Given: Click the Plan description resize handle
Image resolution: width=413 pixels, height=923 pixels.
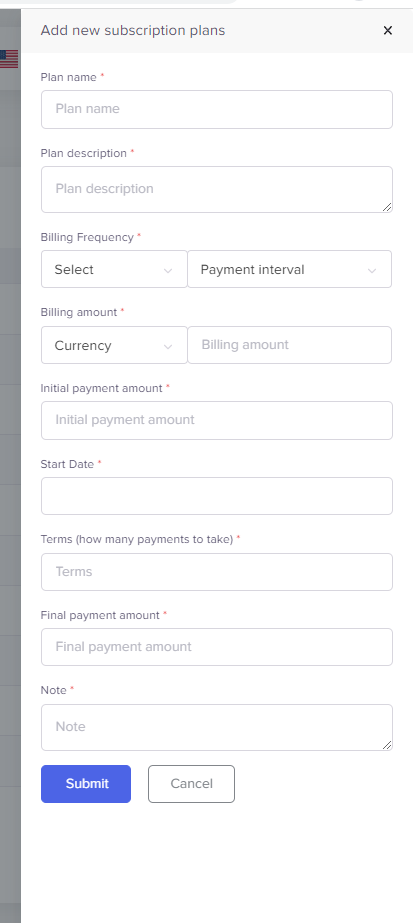Looking at the screenshot, I should click(387, 207).
